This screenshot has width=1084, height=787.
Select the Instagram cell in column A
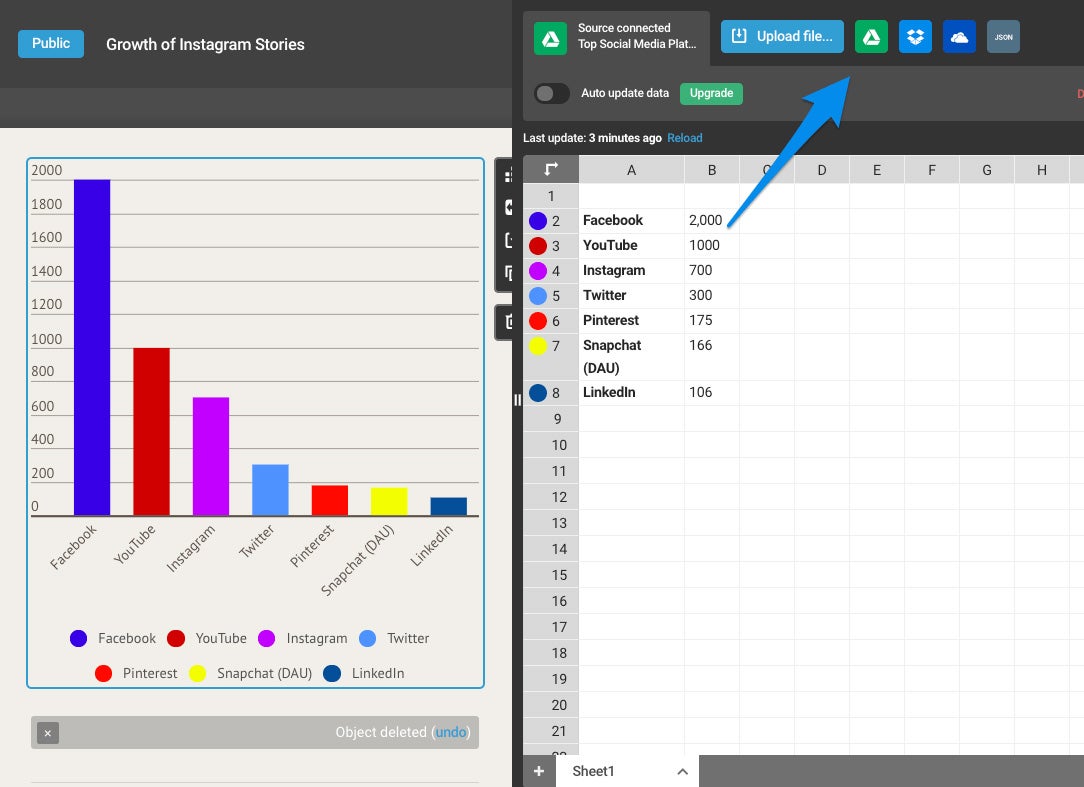click(x=631, y=270)
